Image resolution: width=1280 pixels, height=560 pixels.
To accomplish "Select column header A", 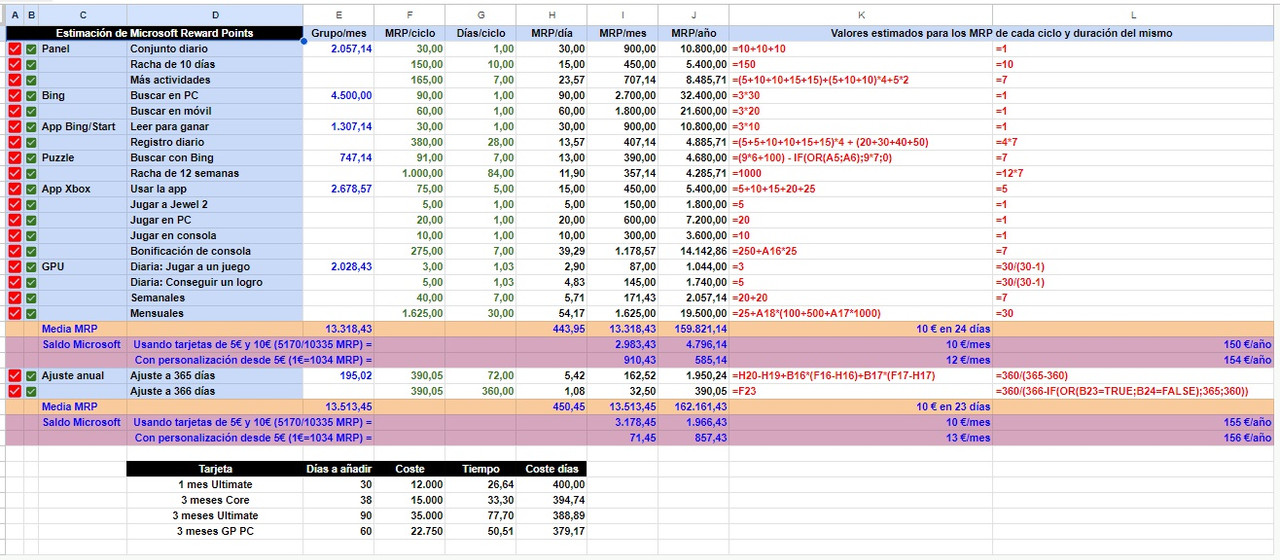I will click(x=14, y=14).
